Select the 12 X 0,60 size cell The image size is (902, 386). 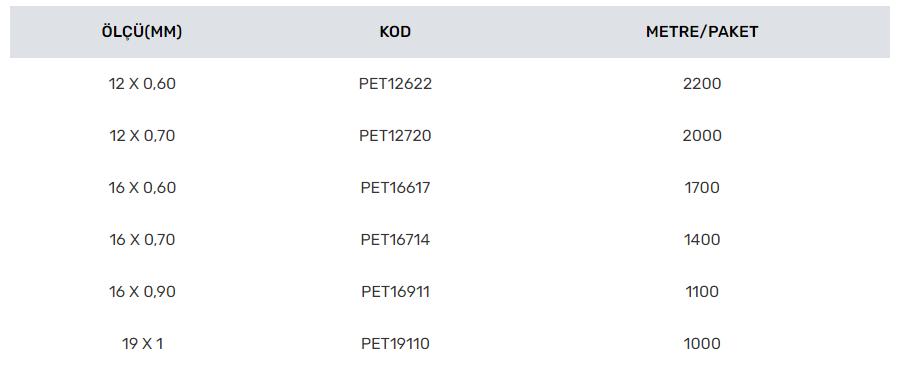coord(142,84)
